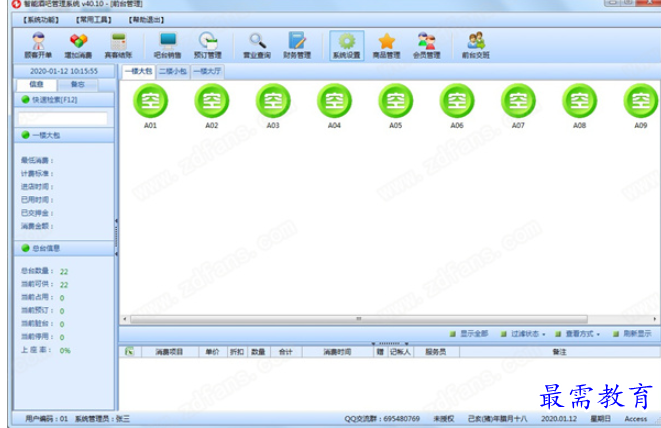Open 宾客结账 guest checkout calculator icon
Screen dimensions: 661x428
click(118, 46)
